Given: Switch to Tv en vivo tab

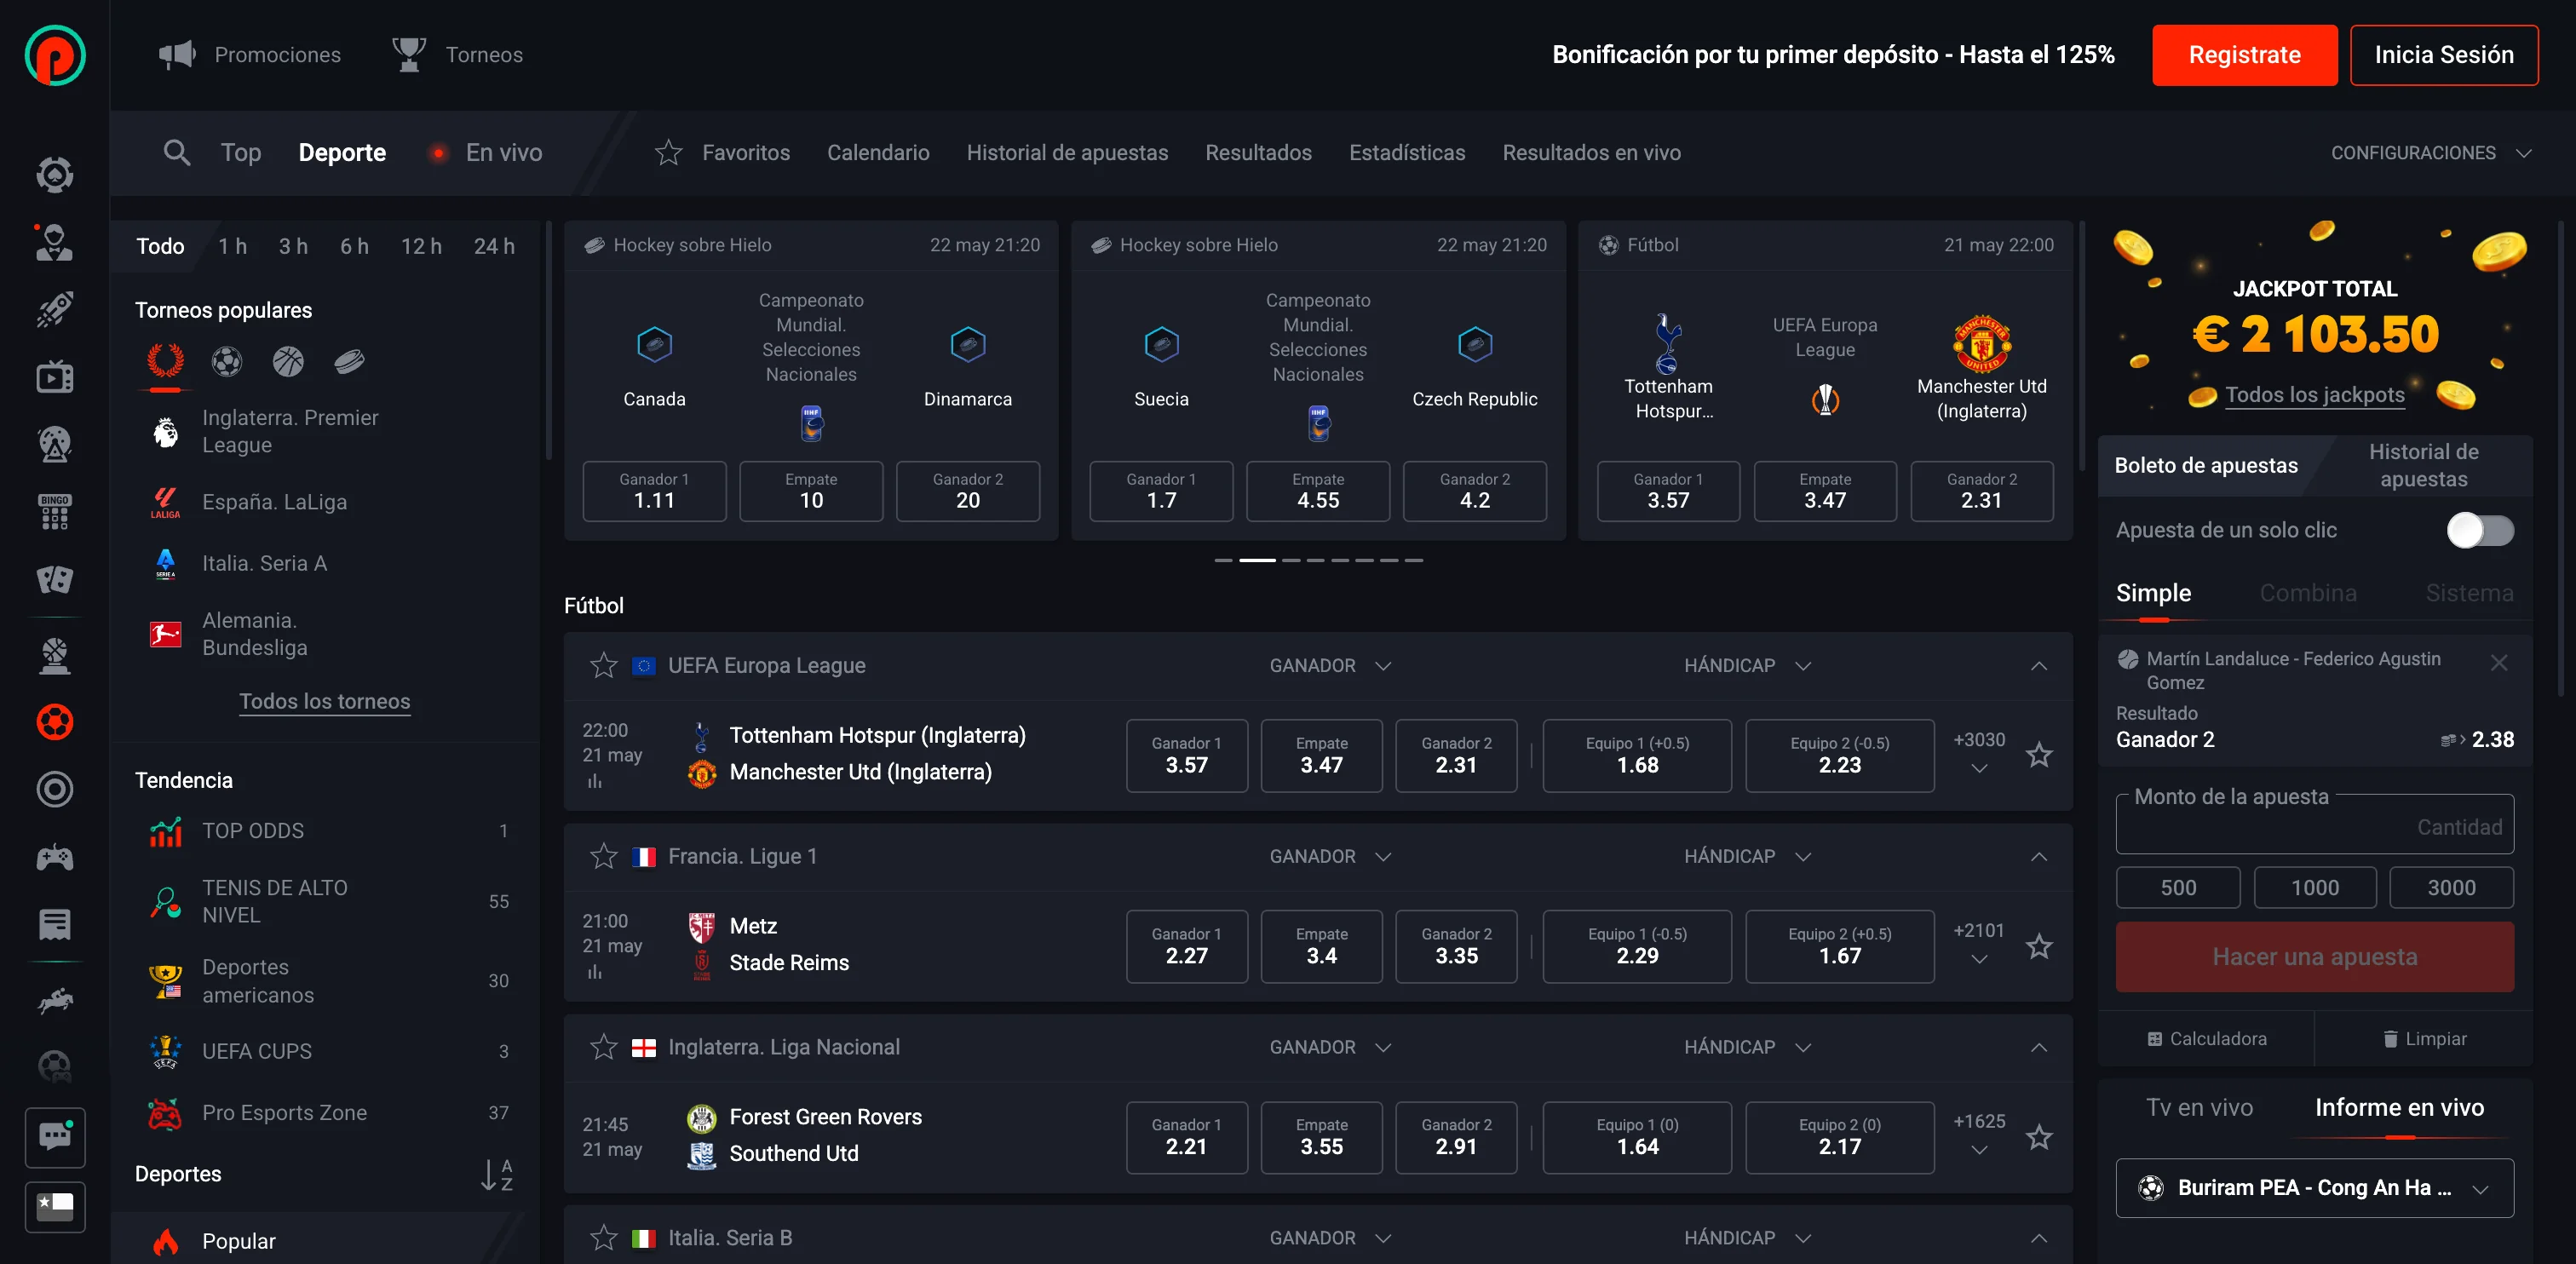Looking at the screenshot, I should [x=2199, y=1107].
